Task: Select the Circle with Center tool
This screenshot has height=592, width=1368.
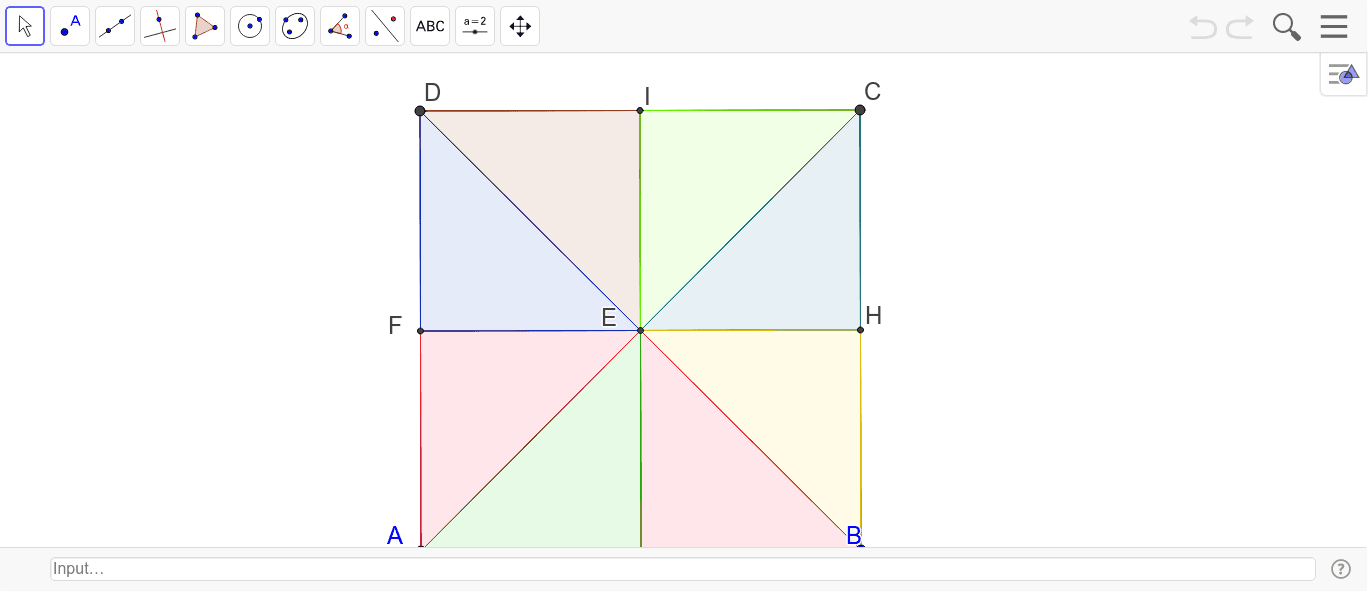Action: pyautogui.click(x=250, y=25)
